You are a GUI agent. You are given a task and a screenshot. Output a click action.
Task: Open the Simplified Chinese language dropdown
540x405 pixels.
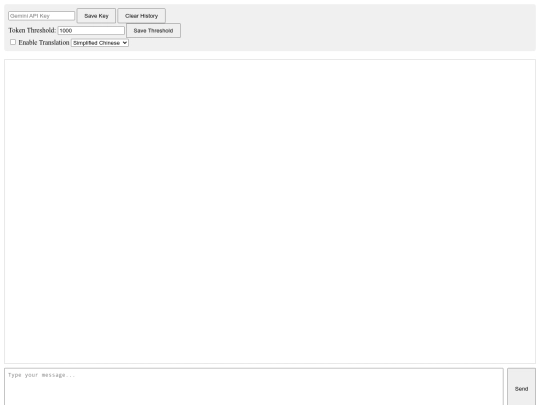(x=100, y=43)
